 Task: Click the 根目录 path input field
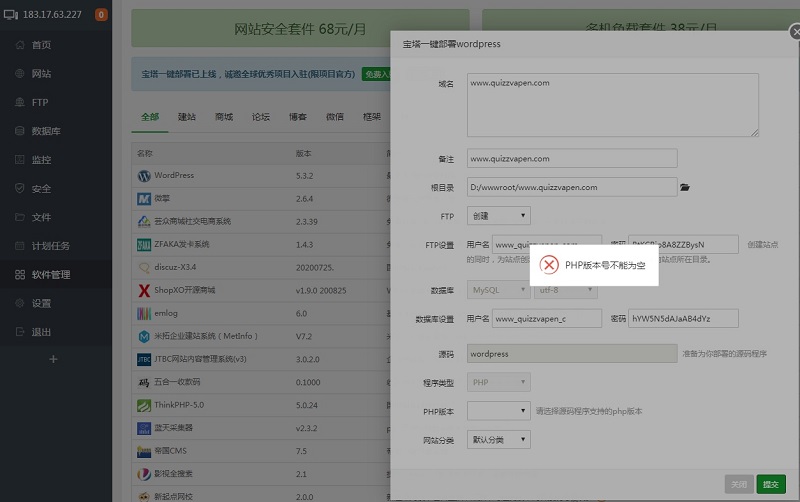572,187
